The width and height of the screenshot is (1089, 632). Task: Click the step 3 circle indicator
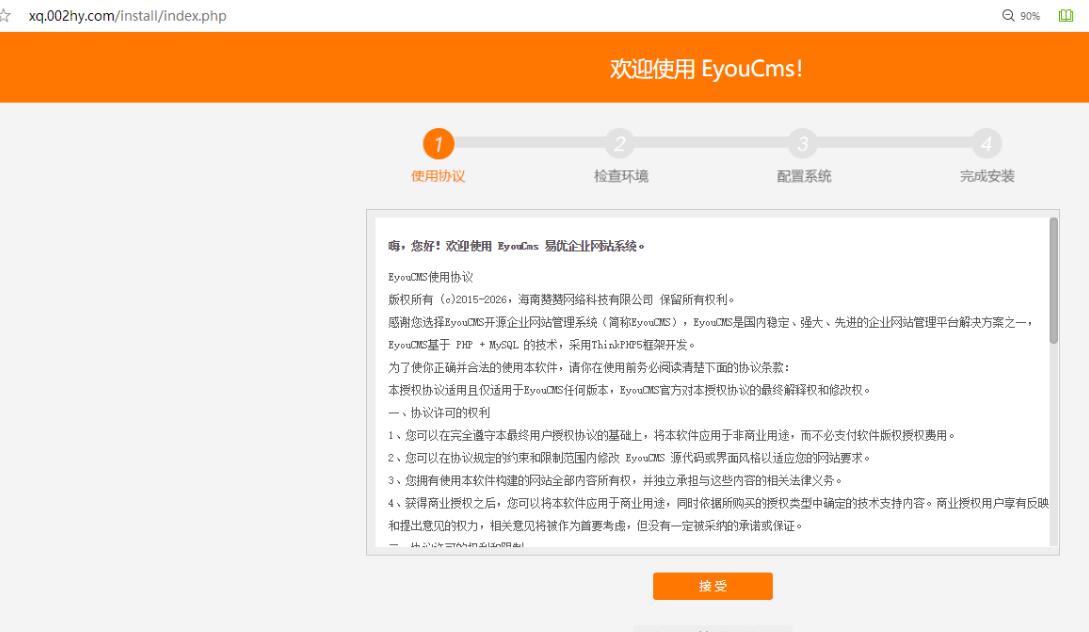[805, 145]
